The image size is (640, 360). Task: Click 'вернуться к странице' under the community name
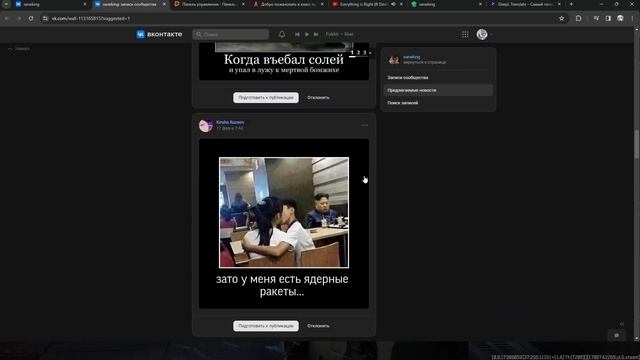tap(425, 62)
